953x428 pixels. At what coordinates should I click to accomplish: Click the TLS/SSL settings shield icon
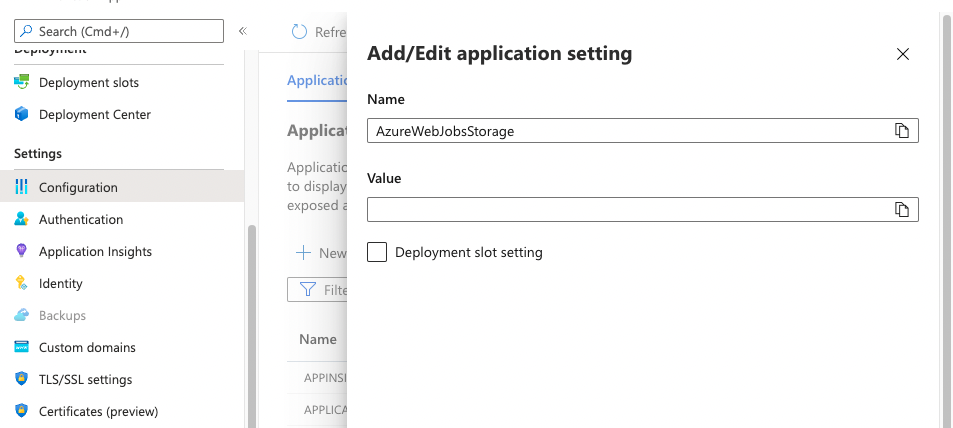pos(21,379)
